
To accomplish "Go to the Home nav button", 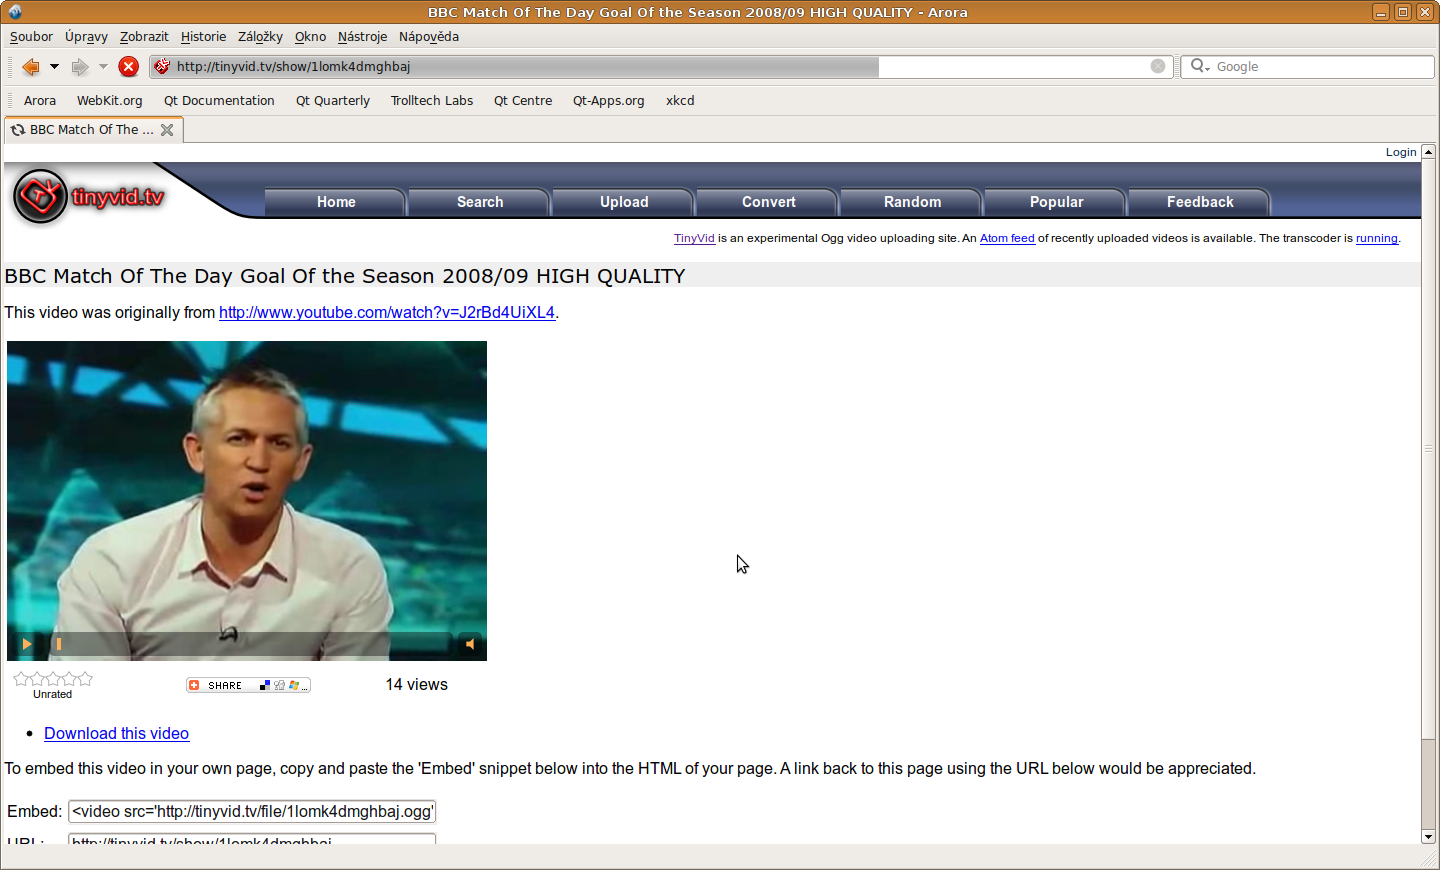I will tap(336, 202).
